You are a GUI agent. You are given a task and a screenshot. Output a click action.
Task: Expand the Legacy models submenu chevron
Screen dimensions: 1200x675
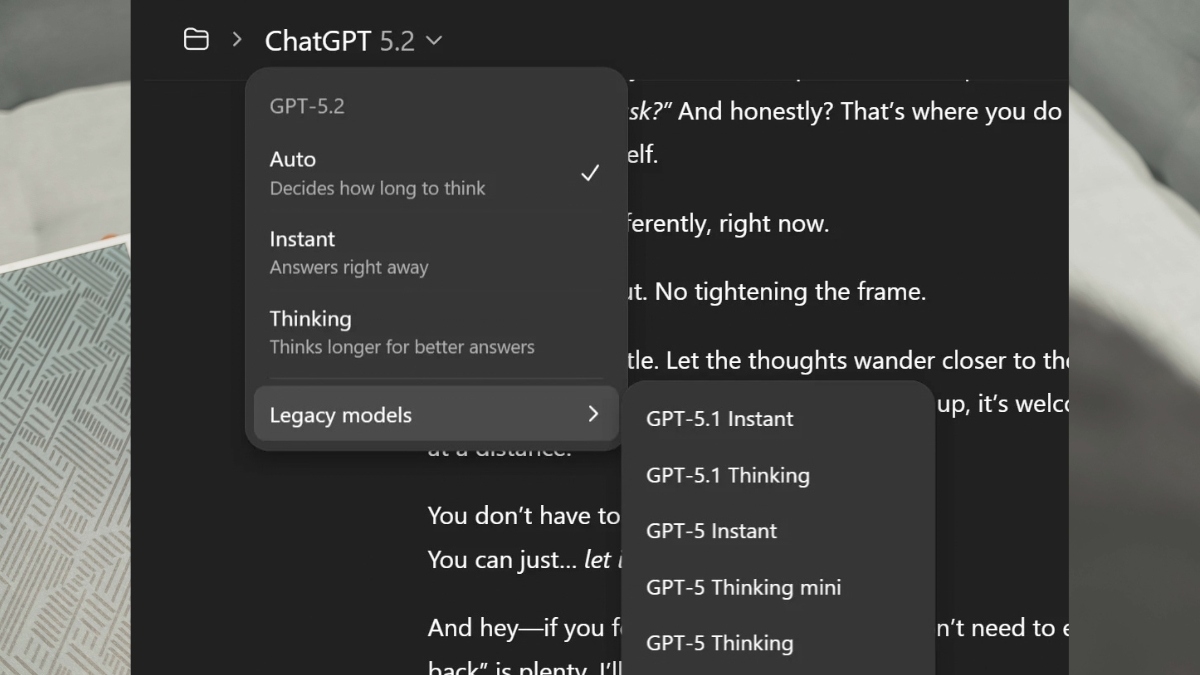coord(593,414)
